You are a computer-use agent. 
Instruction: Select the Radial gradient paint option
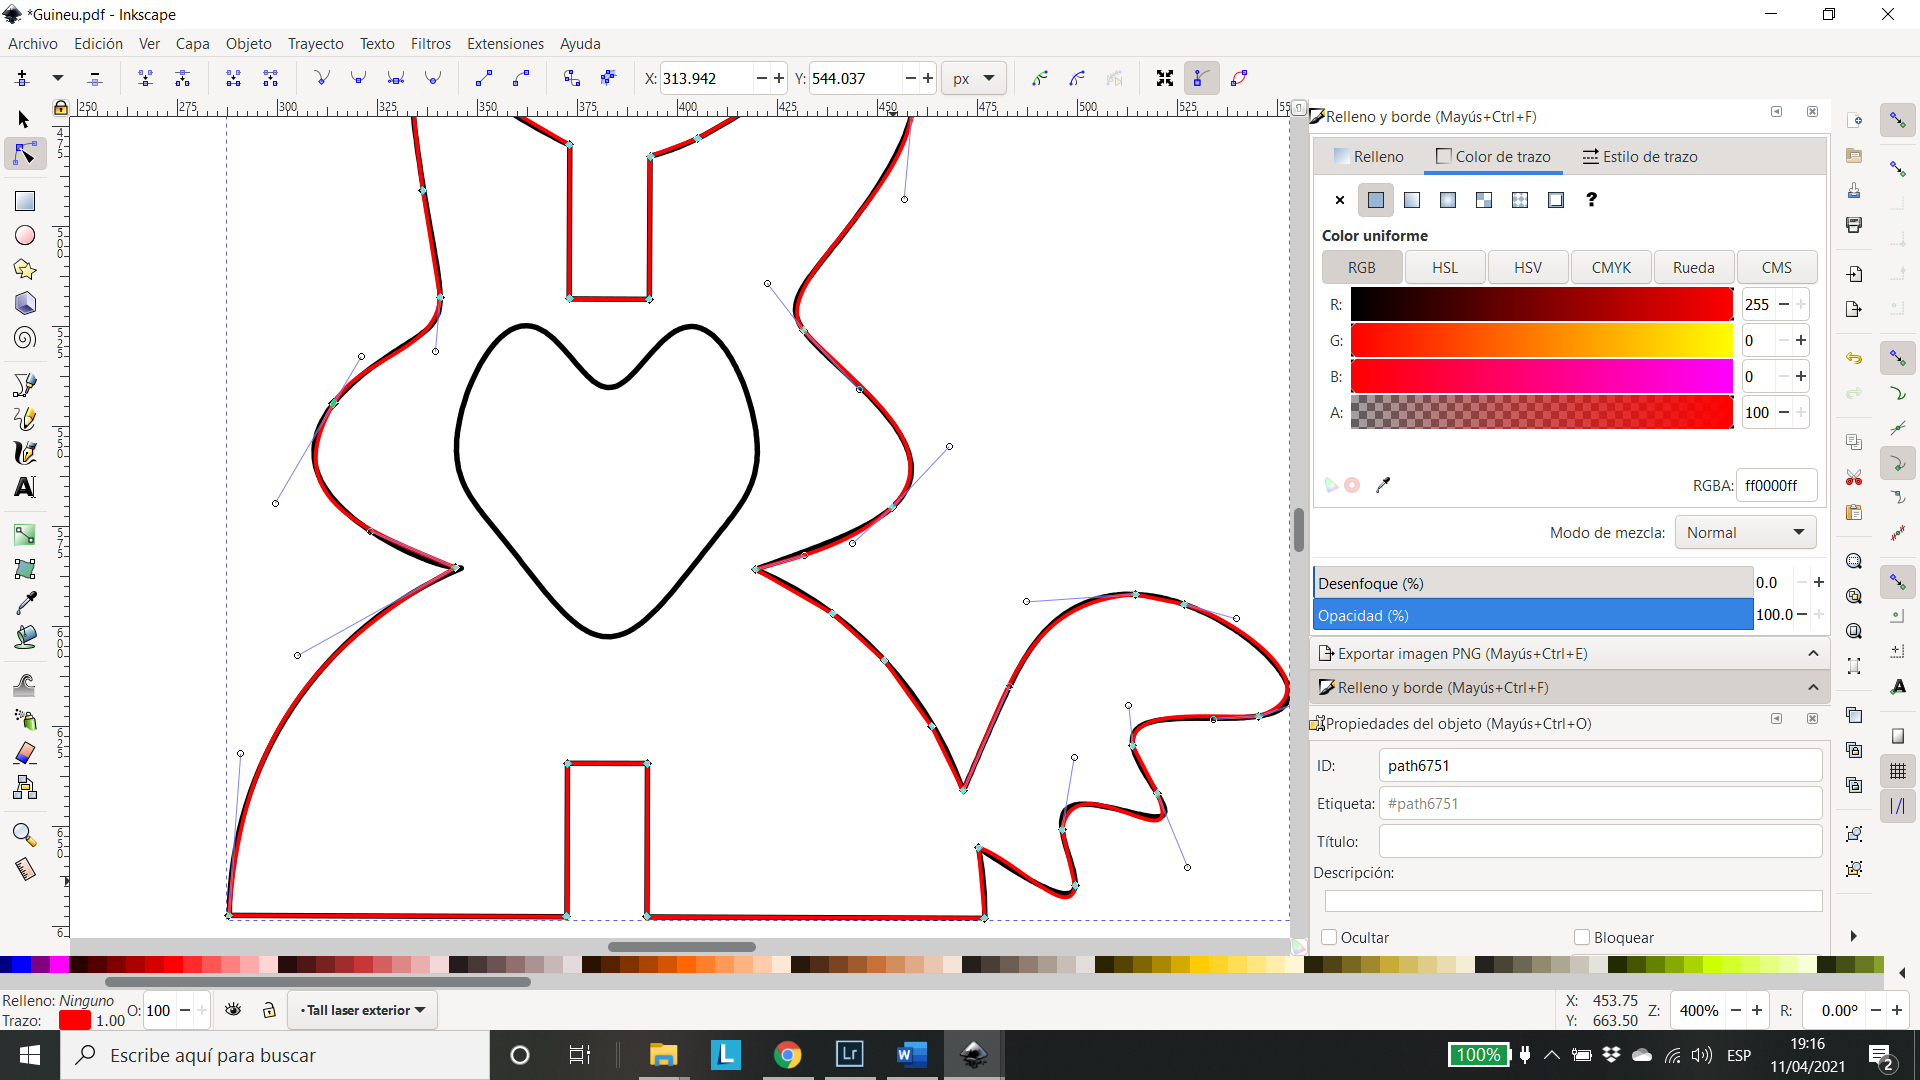(1448, 200)
